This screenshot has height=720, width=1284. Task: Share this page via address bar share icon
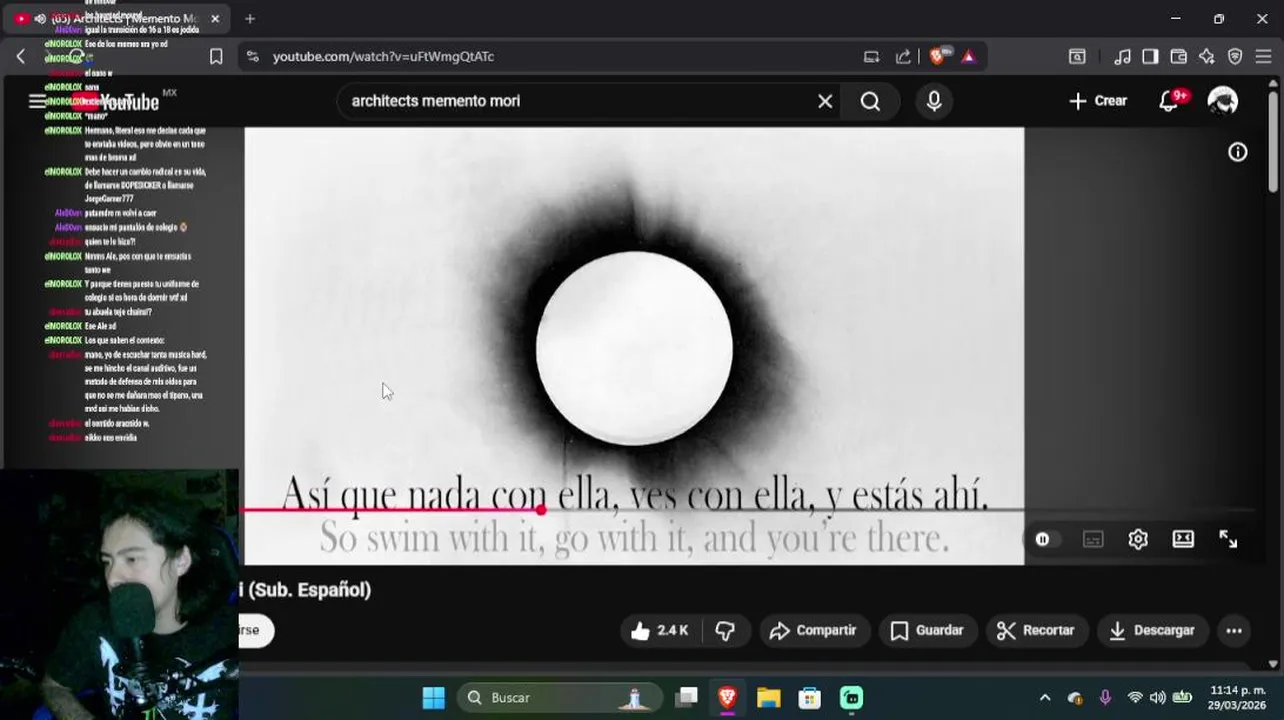903,57
